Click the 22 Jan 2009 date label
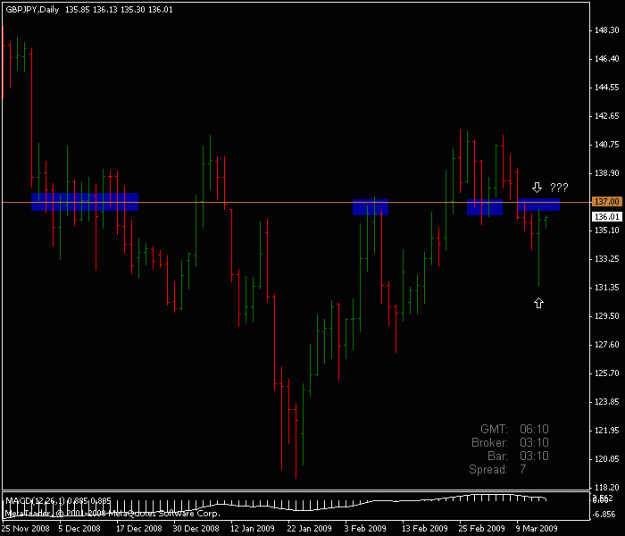 (309, 528)
